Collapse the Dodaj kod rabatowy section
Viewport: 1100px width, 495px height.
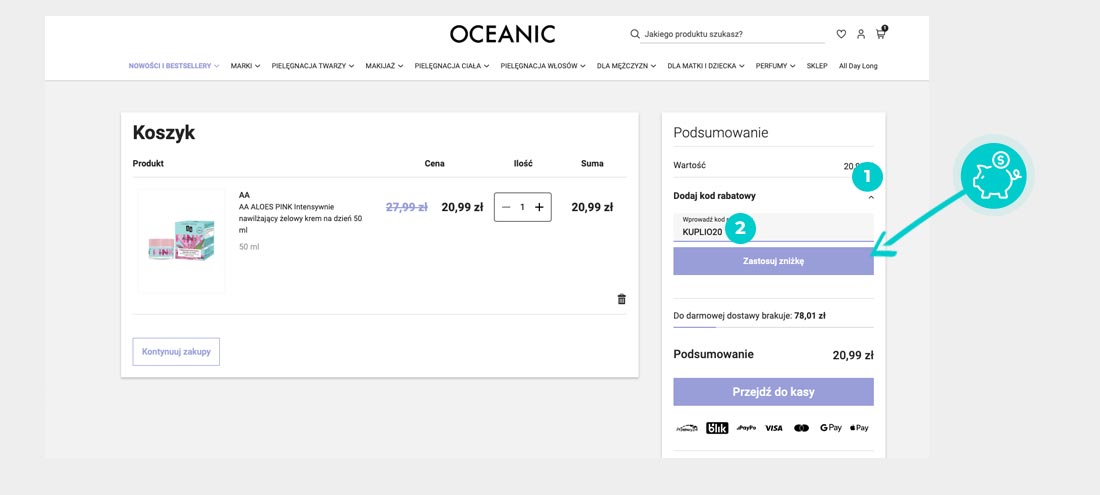[x=871, y=197]
